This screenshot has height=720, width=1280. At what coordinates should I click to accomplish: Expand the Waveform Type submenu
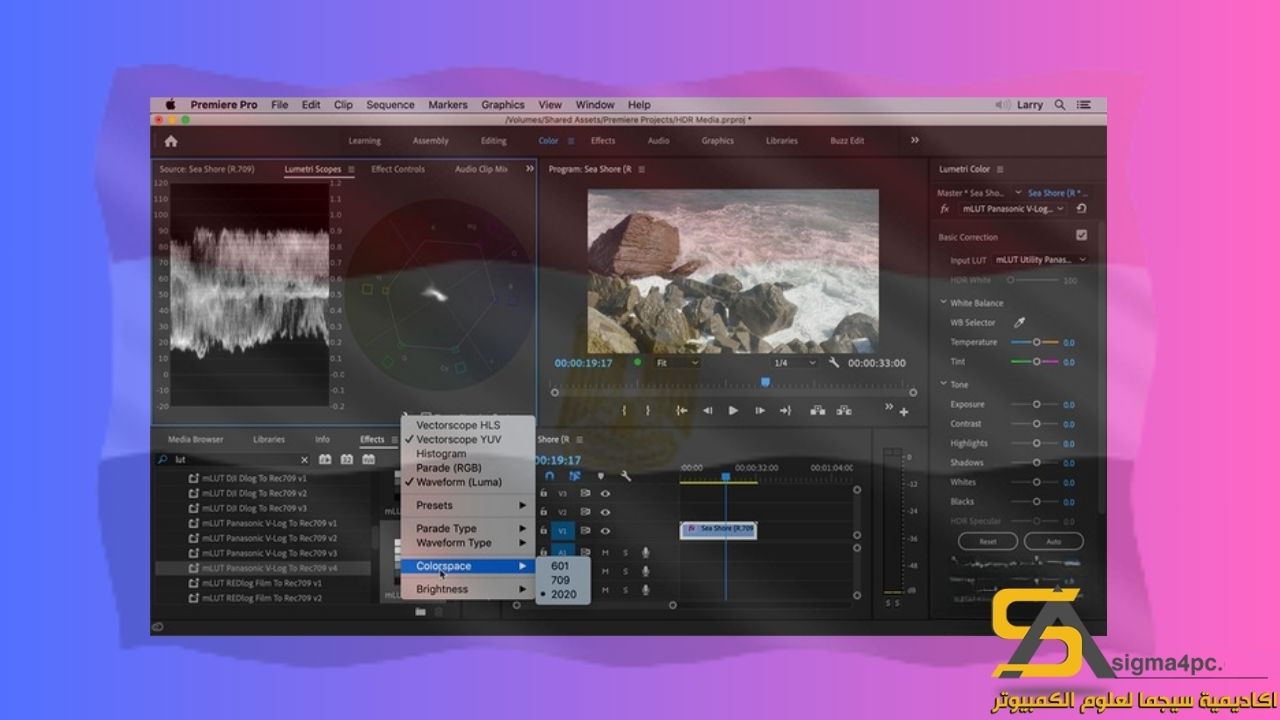[468, 543]
